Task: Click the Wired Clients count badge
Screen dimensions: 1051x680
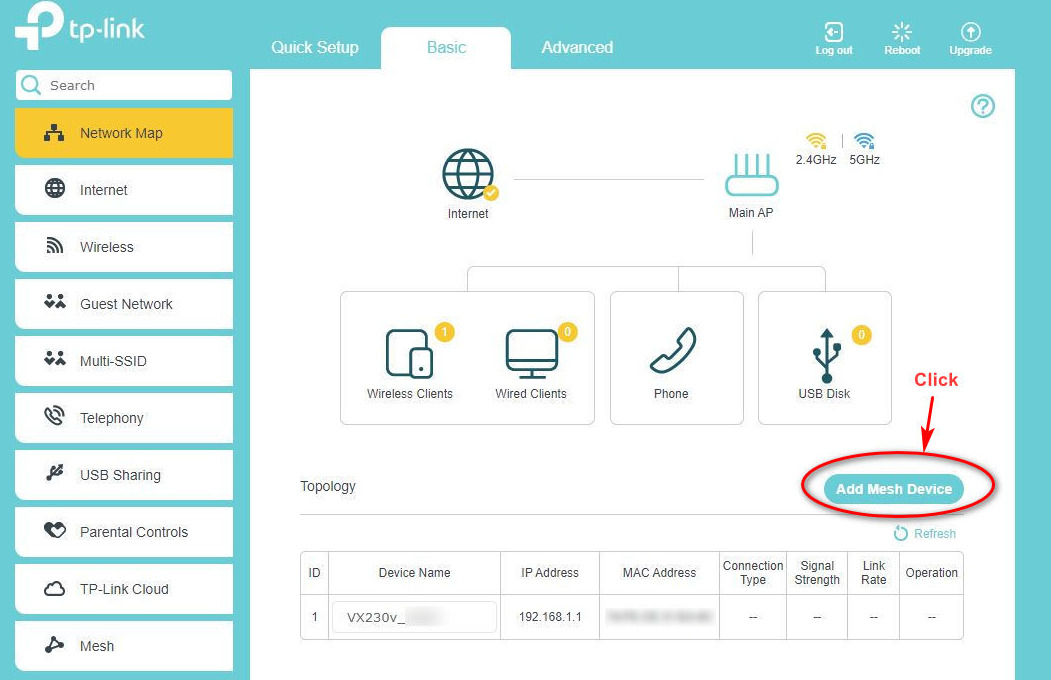Action: pyautogui.click(x=568, y=332)
